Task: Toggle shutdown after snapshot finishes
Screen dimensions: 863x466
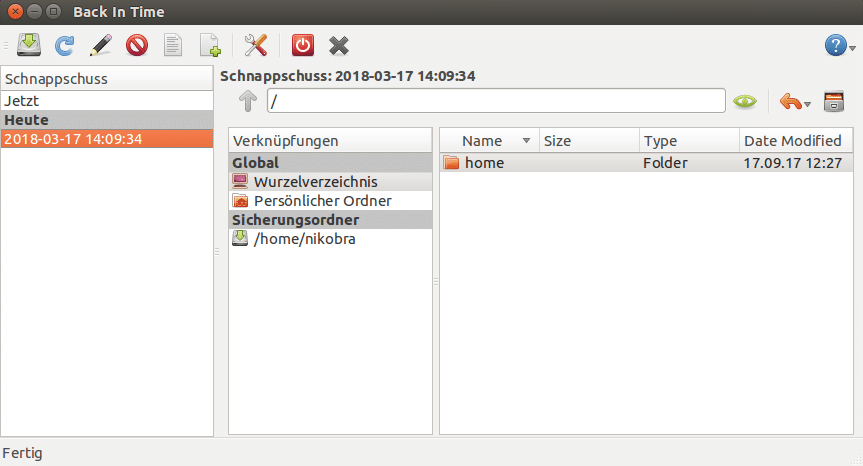Action: coord(303,45)
